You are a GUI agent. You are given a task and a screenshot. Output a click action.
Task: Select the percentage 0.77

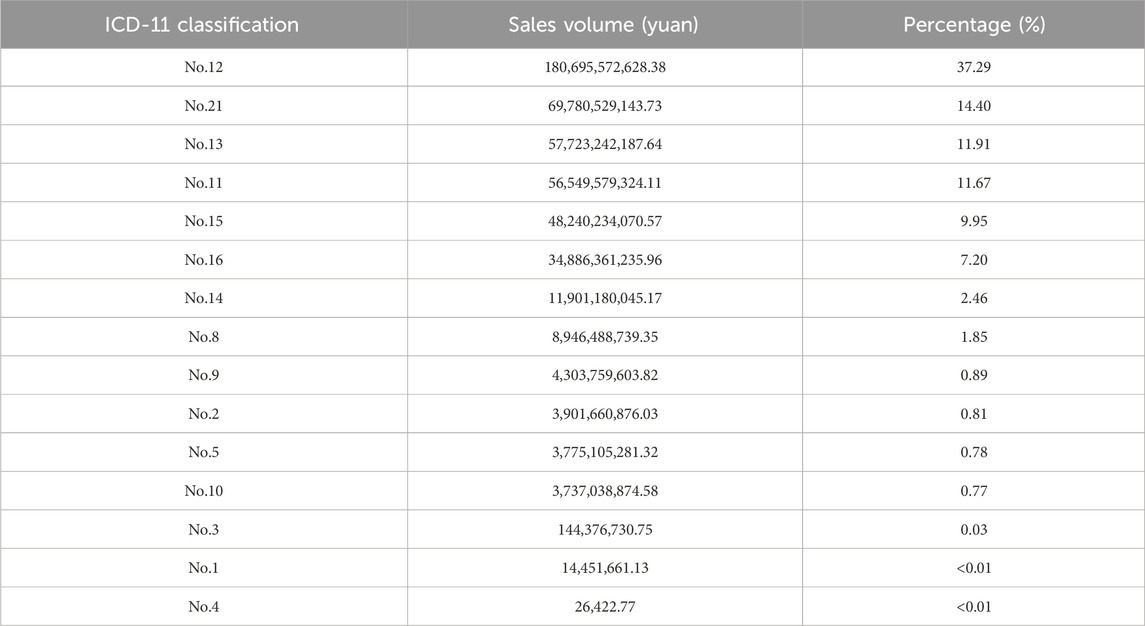pyautogui.click(x=974, y=491)
